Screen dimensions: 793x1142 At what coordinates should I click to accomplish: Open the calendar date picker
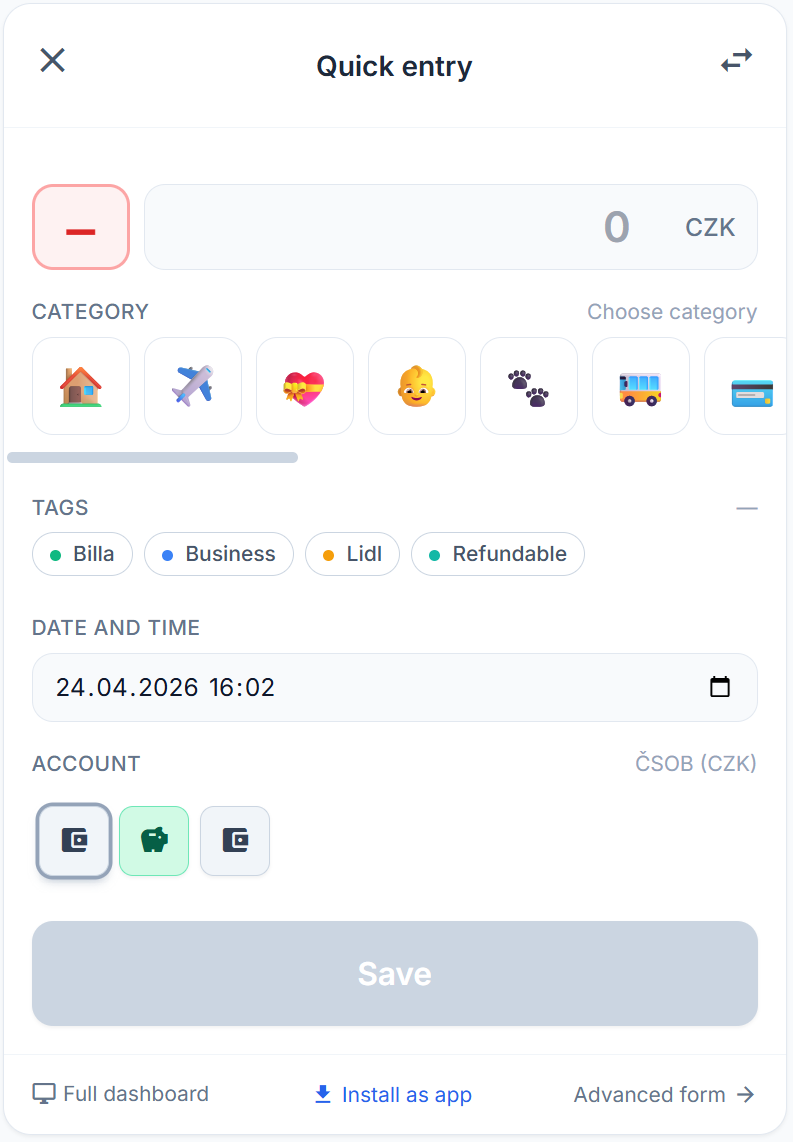pos(720,687)
